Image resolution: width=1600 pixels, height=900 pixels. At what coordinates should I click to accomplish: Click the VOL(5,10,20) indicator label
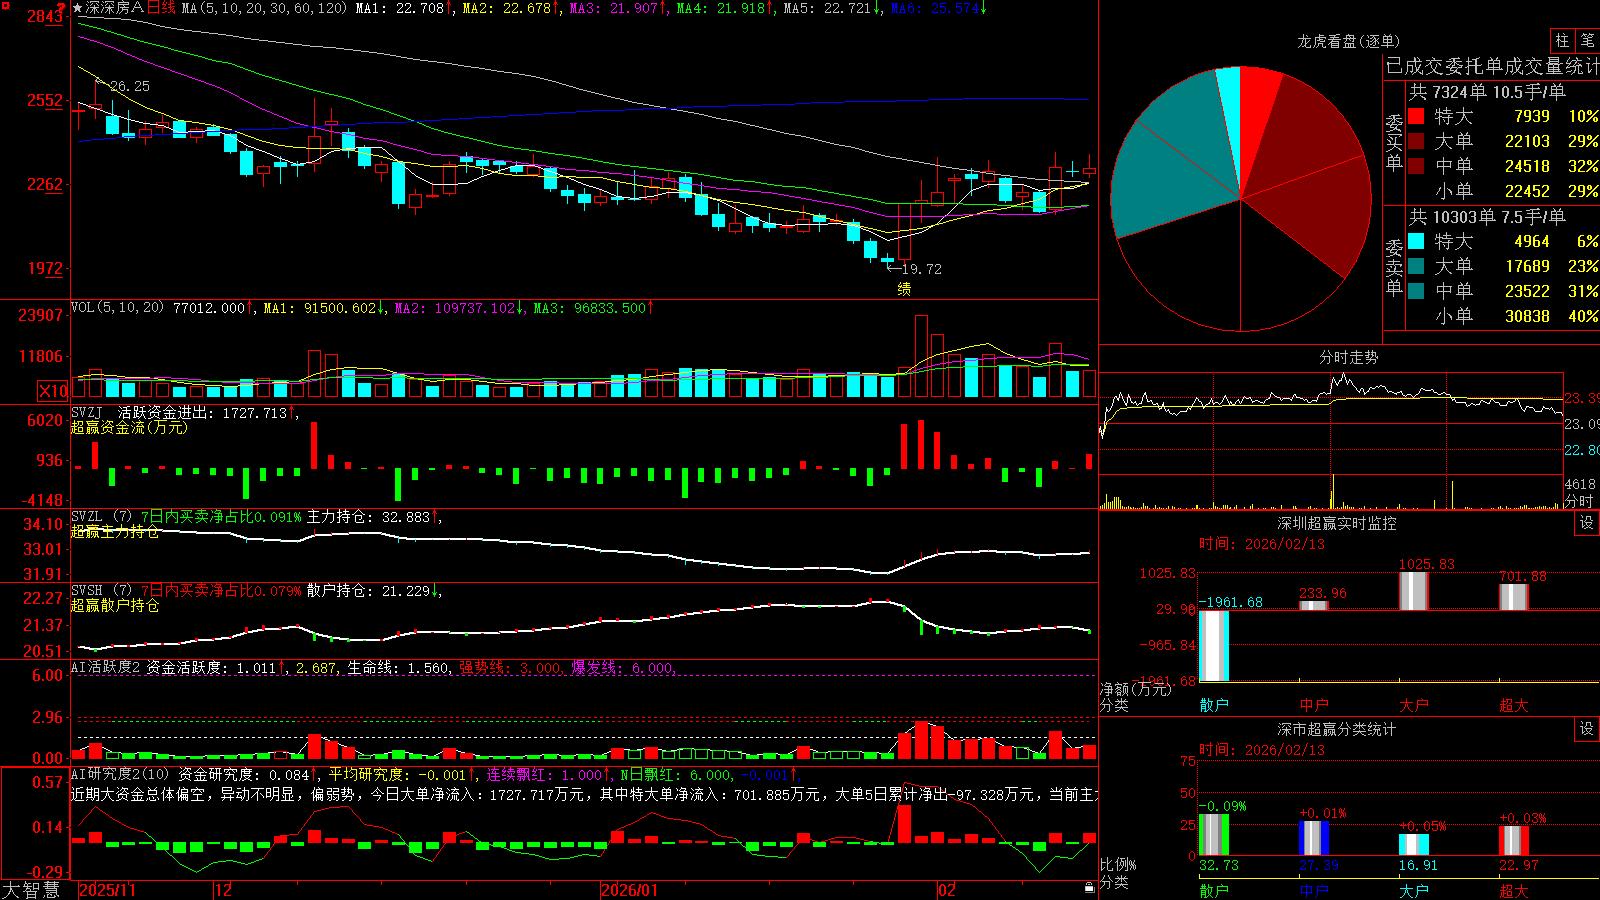(117, 308)
